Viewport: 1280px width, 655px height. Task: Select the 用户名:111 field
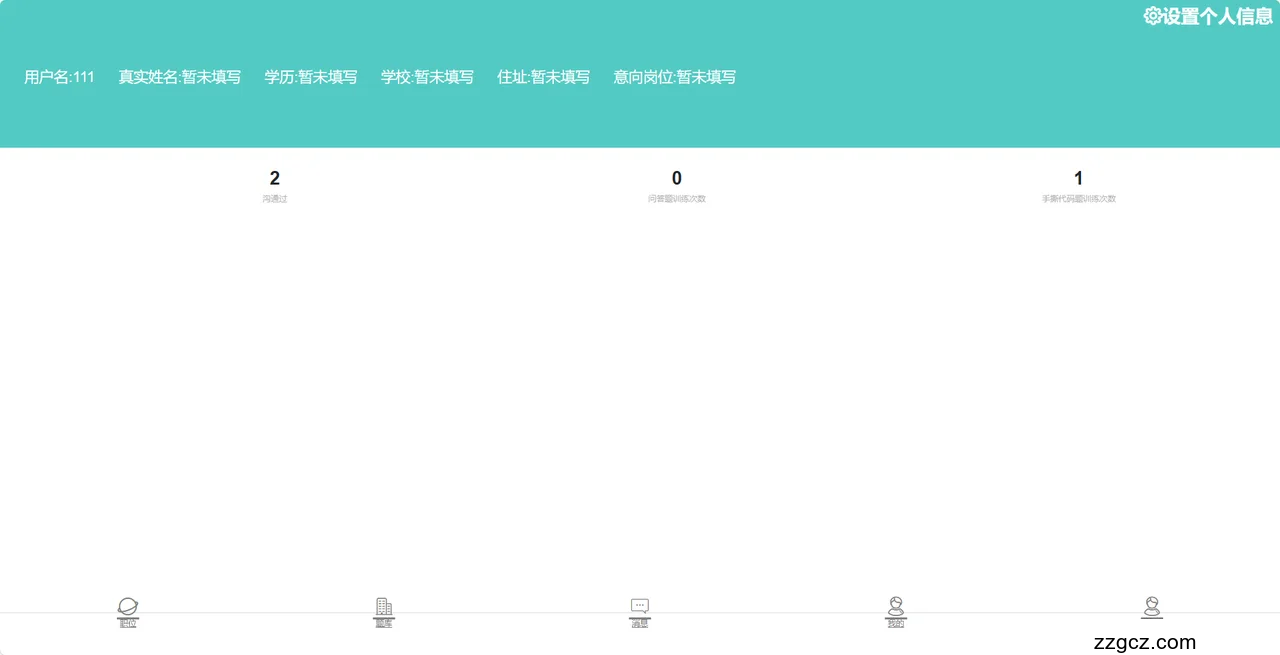[59, 77]
